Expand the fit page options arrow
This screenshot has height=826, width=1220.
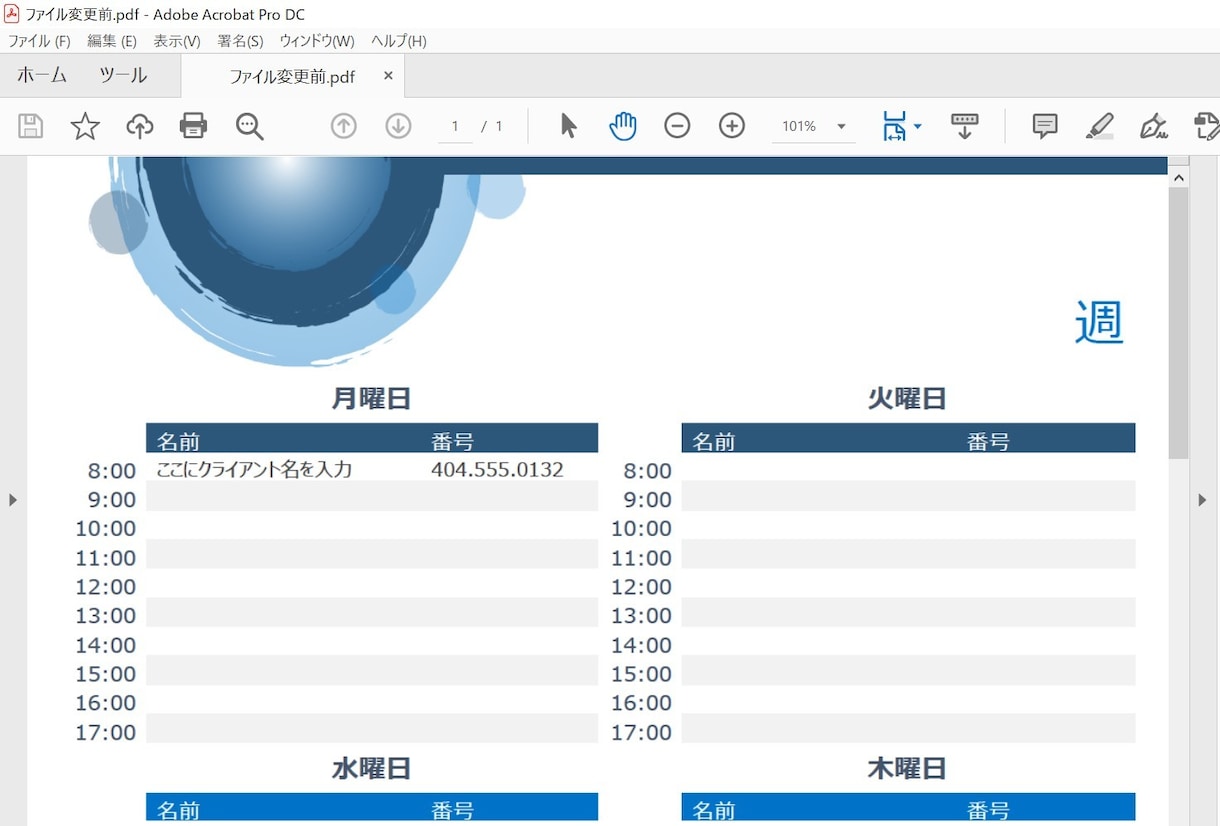[x=917, y=126]
